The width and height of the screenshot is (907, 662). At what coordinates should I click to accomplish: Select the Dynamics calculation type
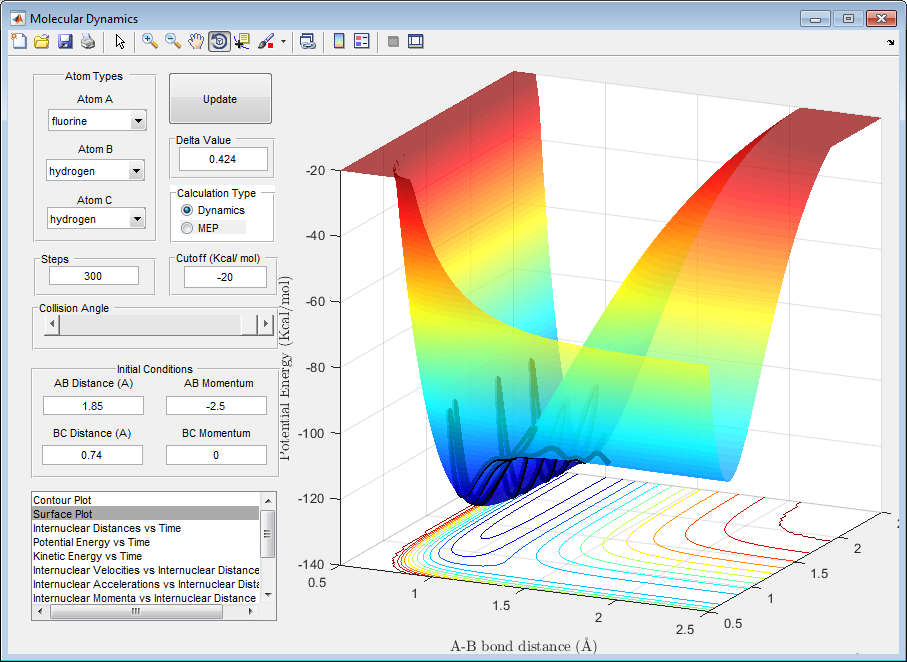click(187, 210)
